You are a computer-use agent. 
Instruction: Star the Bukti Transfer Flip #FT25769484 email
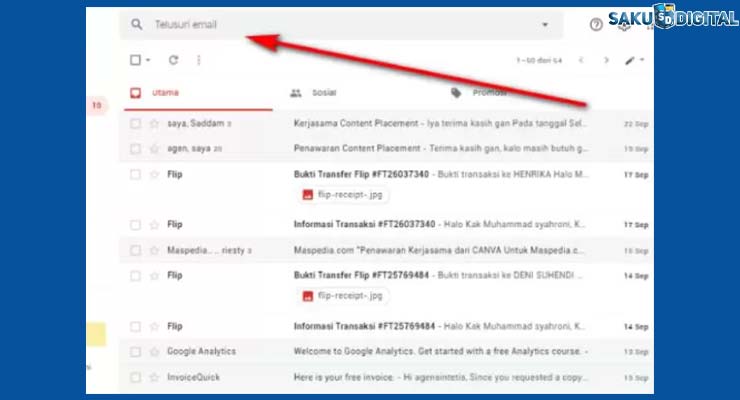tap(154, 275)
